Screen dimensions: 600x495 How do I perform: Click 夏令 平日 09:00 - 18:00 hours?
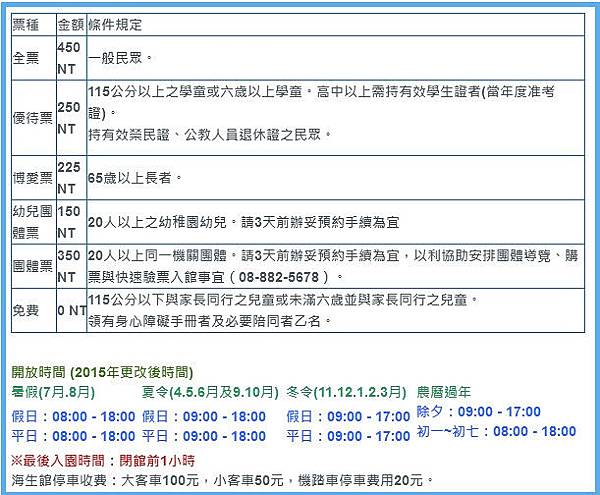(204, 436)
